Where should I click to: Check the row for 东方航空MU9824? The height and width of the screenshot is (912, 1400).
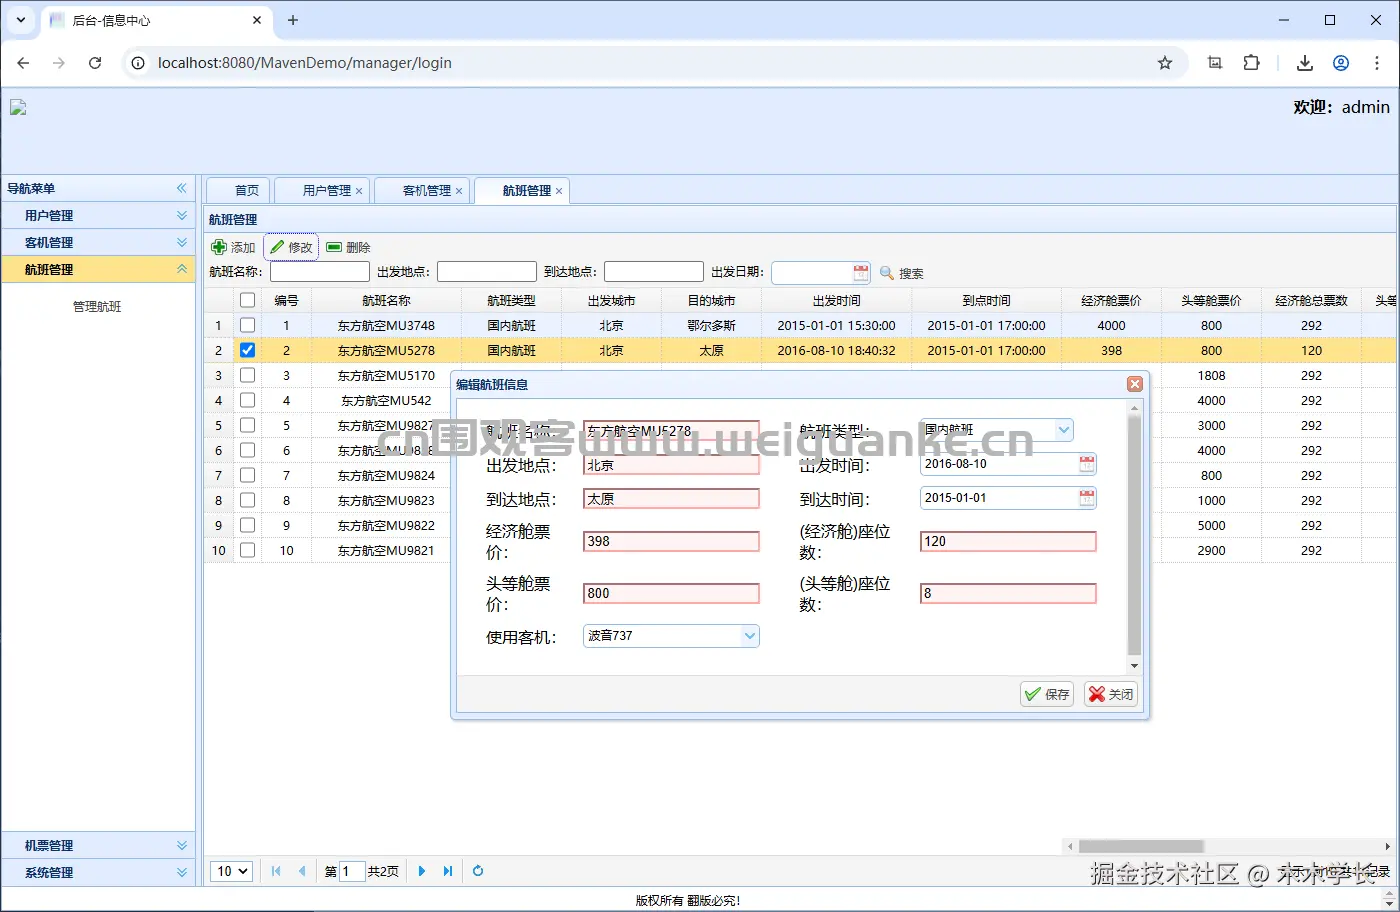click(x=248, y=475)
